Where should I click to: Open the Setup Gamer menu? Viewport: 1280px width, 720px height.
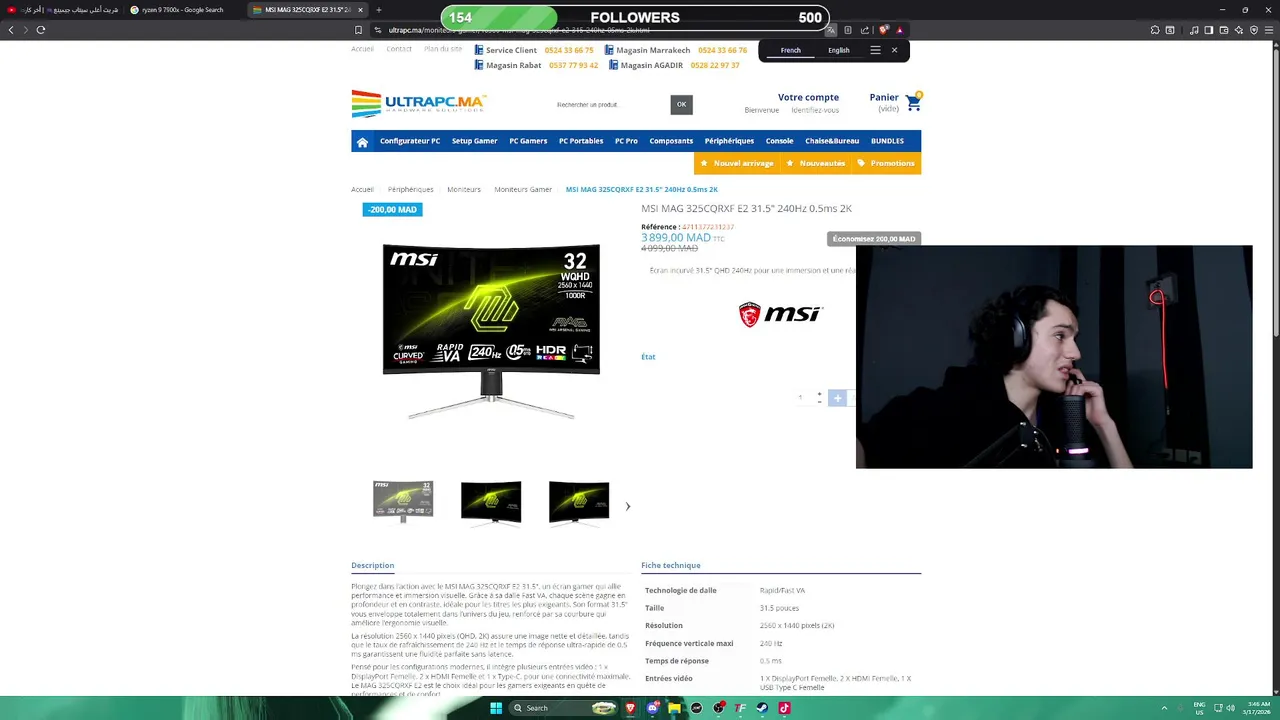coord(474,141)
